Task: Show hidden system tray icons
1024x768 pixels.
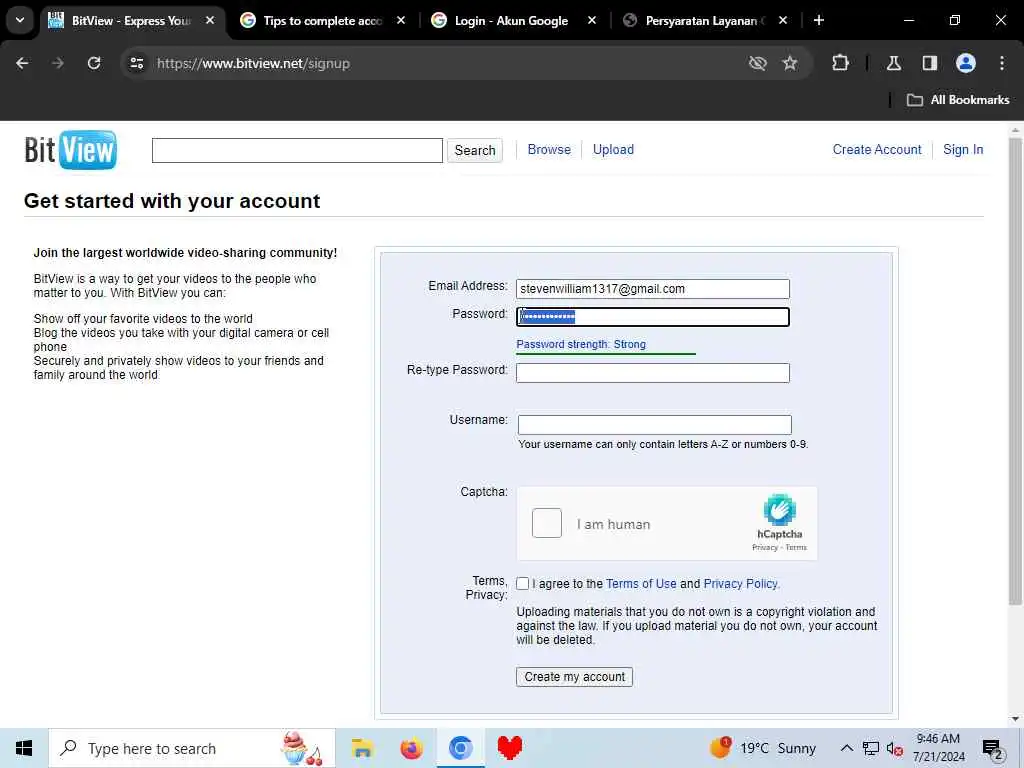Action: click(x=846, y=748)
